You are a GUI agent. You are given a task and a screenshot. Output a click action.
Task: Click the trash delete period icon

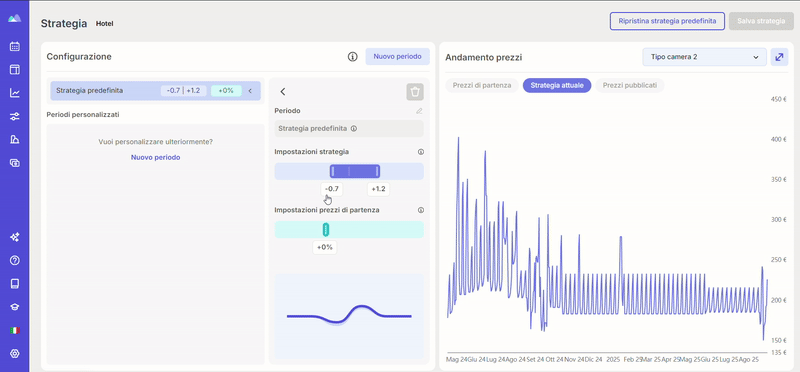[415, 92]
